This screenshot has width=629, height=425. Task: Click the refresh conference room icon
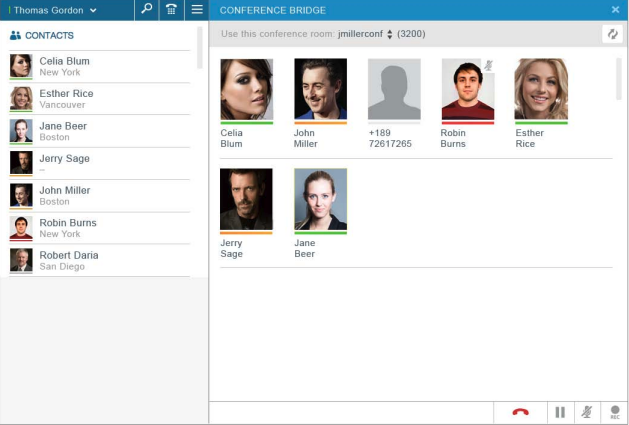pyautogui.click(x=612, y=34)
